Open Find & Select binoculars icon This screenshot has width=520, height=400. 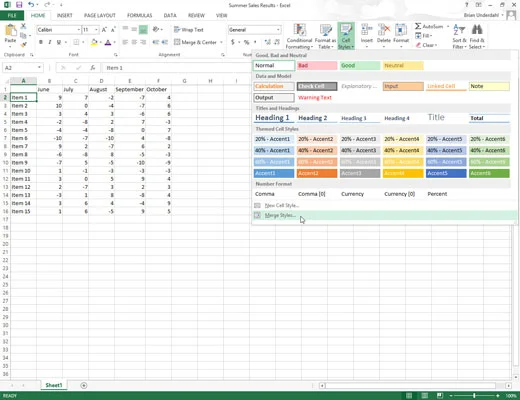click(477, 30)
